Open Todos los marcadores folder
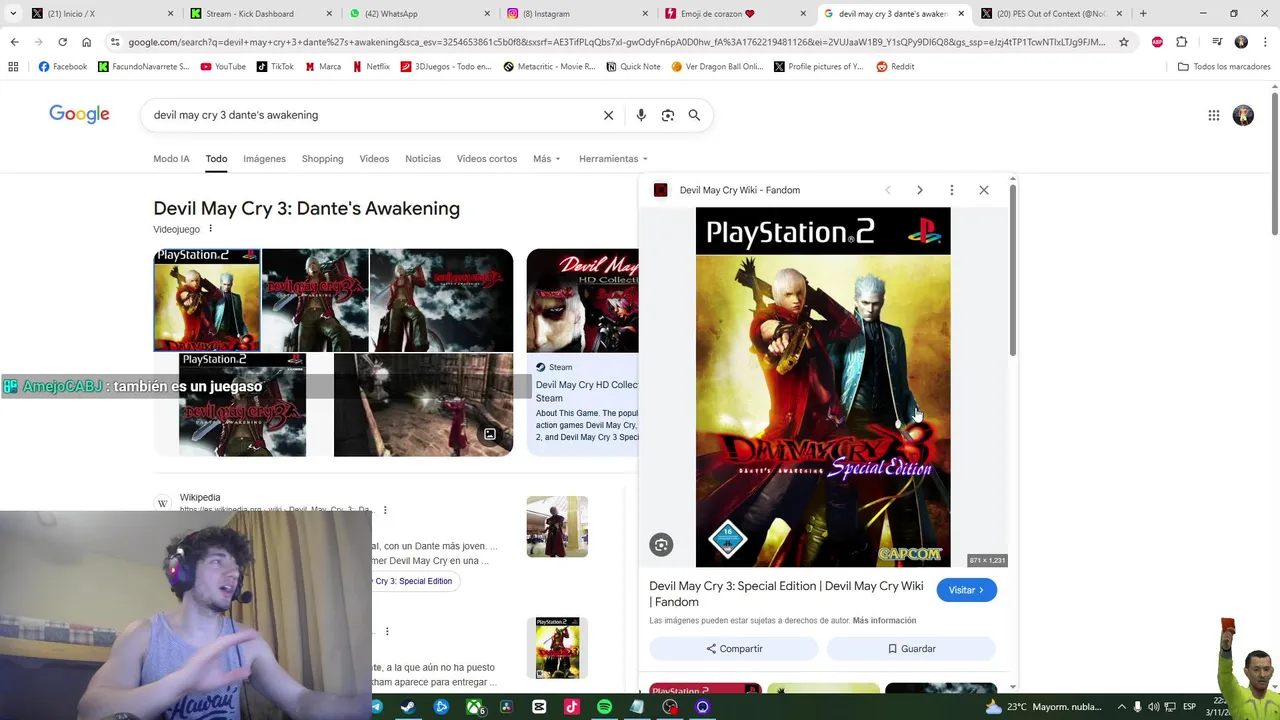The height and width of the screenshot is (720, 1280). pyautogui.click(x=1224, y=67)
